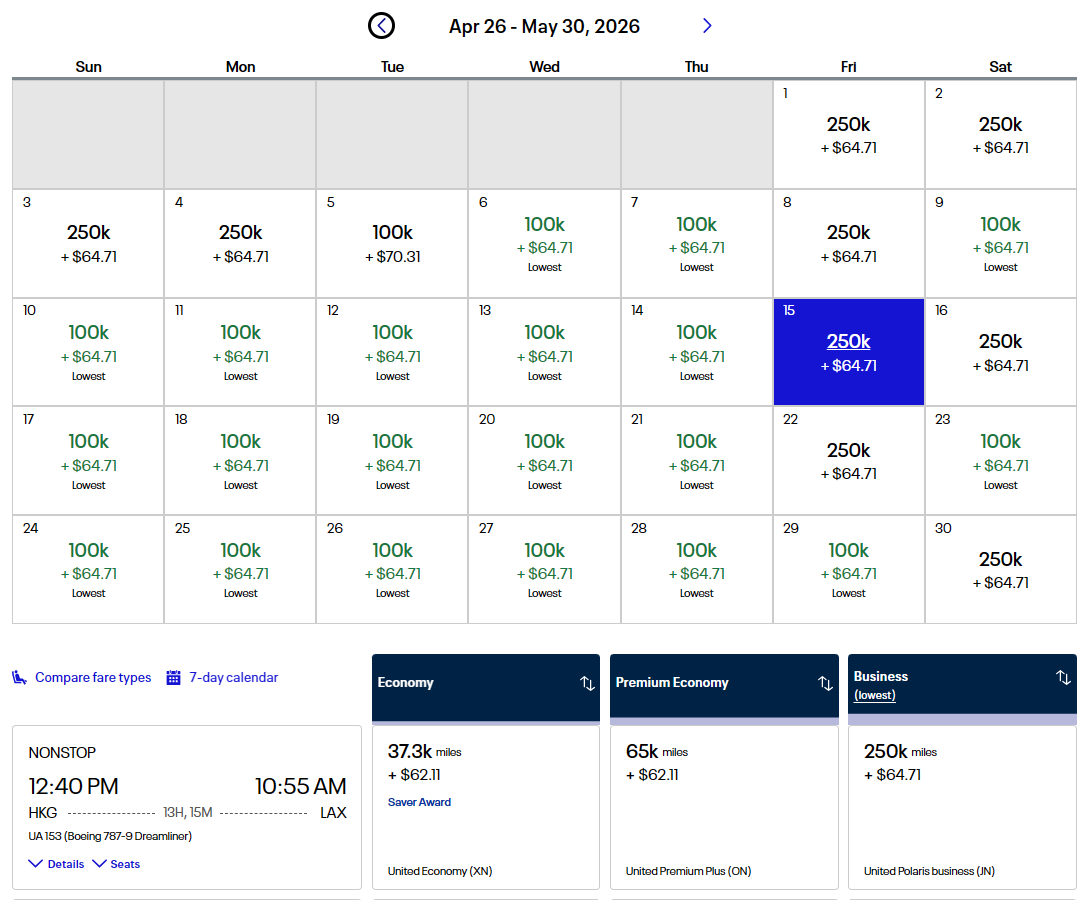Advance calendar using the right chevron arrow
This screenshot has height=900, width=1080.
[707, 26]
